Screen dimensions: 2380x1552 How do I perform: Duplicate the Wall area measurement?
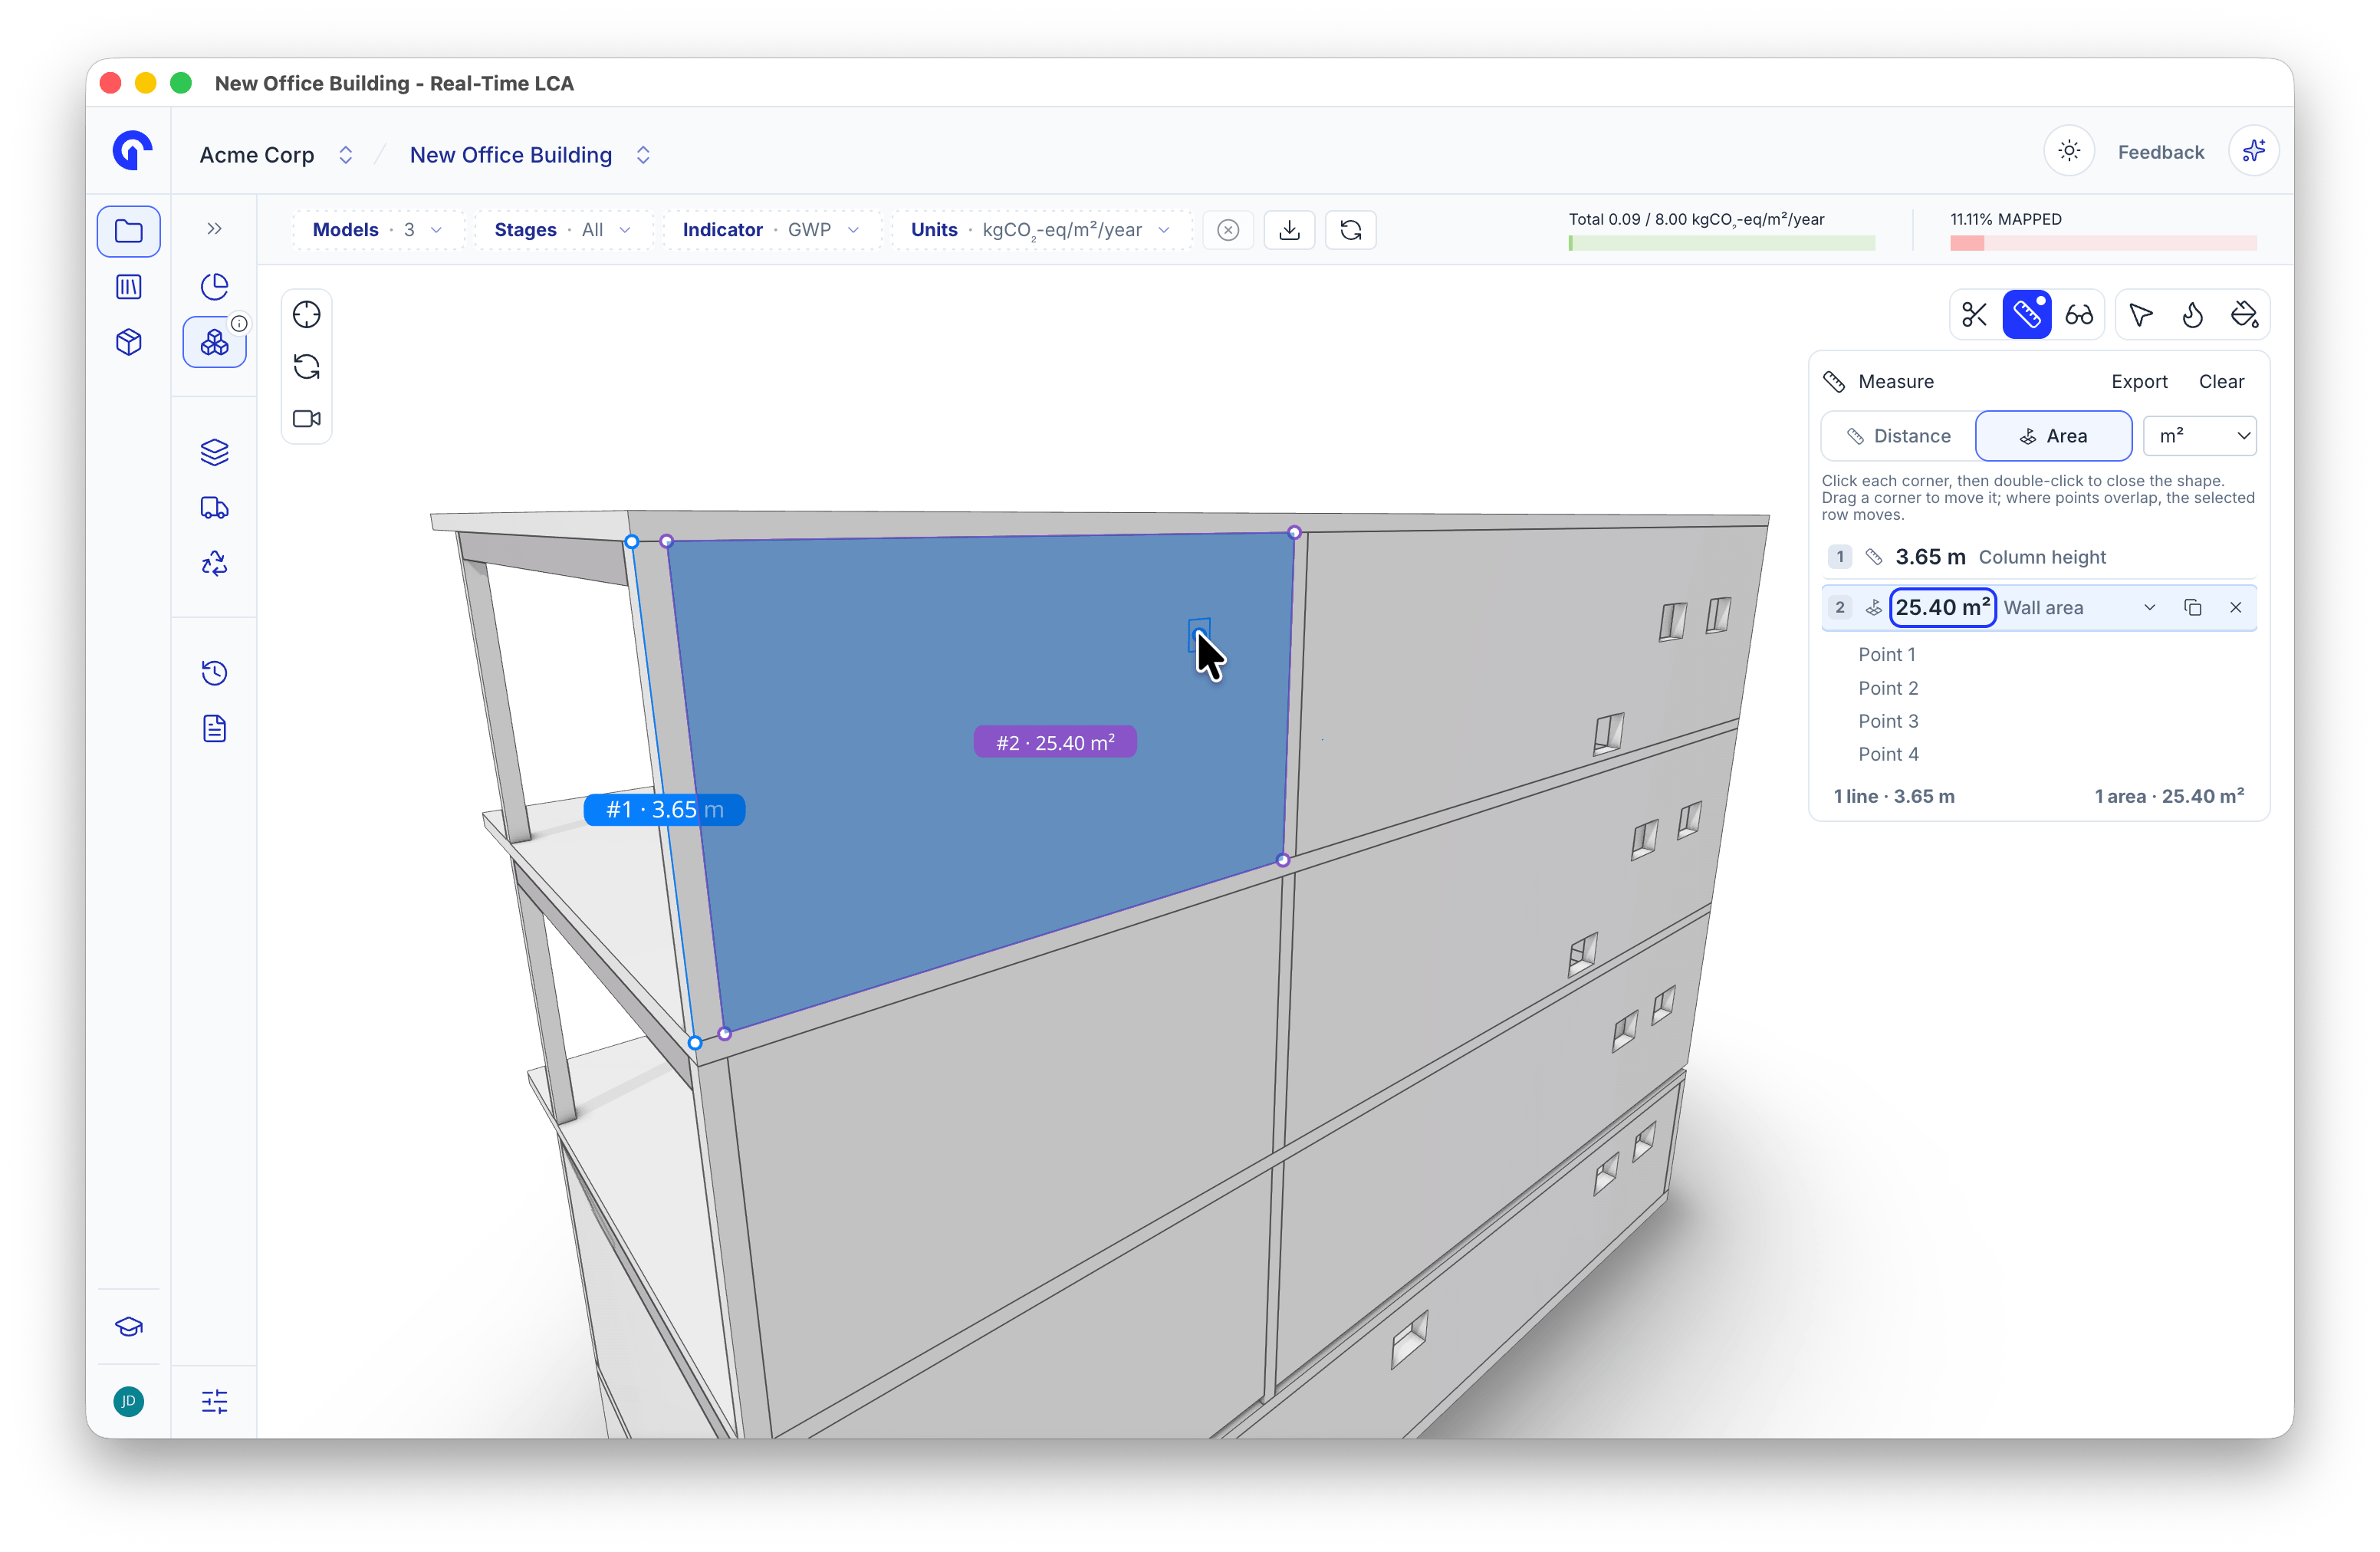2192,608
